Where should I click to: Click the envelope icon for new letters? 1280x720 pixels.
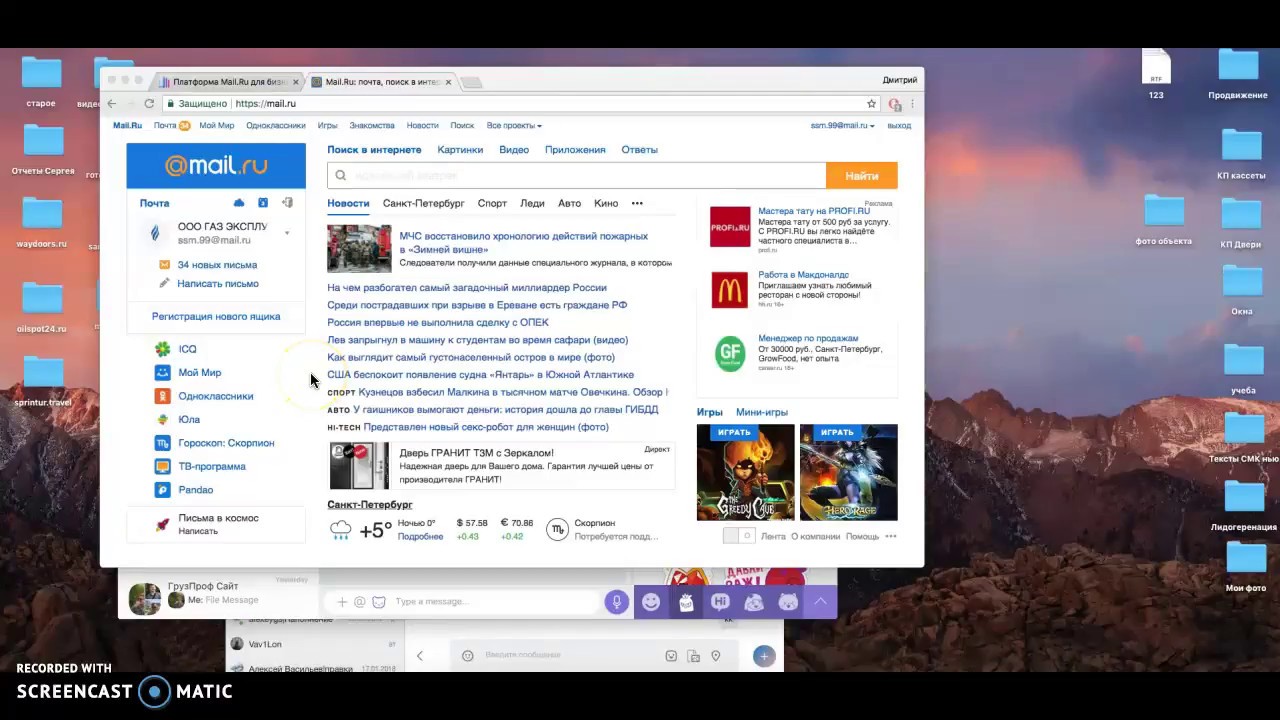(x=164, y=265)
